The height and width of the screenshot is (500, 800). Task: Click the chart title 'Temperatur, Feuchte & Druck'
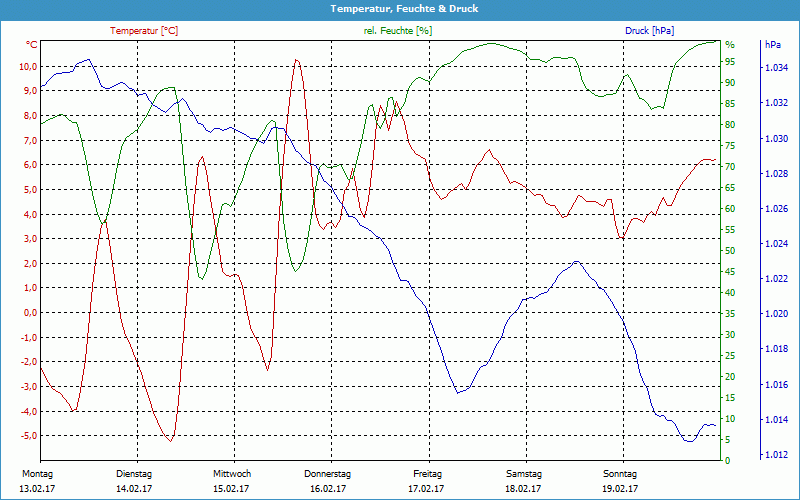[x=404, y=9]
